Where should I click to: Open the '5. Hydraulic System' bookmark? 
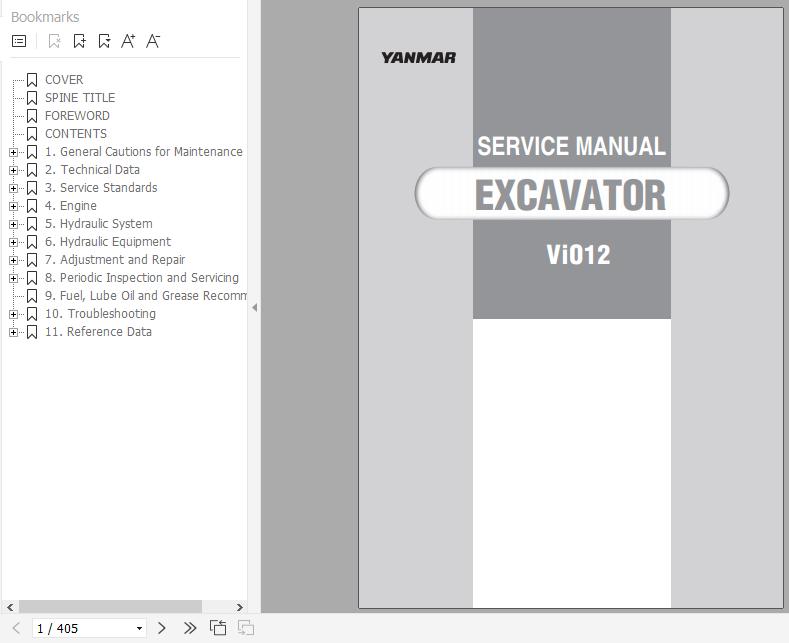point(99,224)
